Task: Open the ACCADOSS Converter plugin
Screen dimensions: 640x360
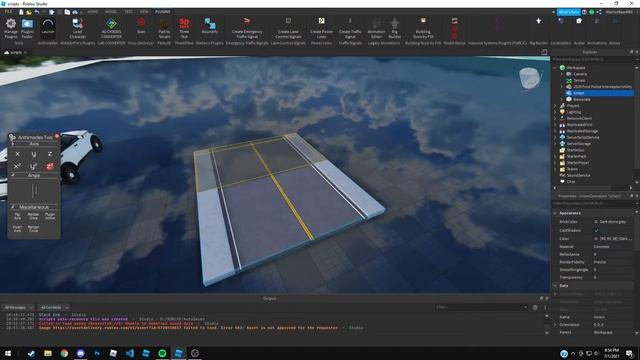Action: [x=111, y=28]
